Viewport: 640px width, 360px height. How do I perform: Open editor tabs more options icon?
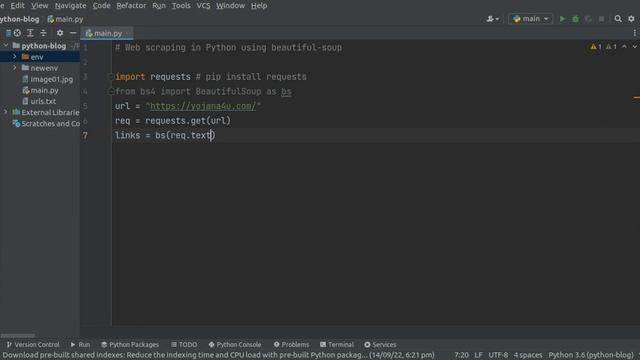point(635,33)
